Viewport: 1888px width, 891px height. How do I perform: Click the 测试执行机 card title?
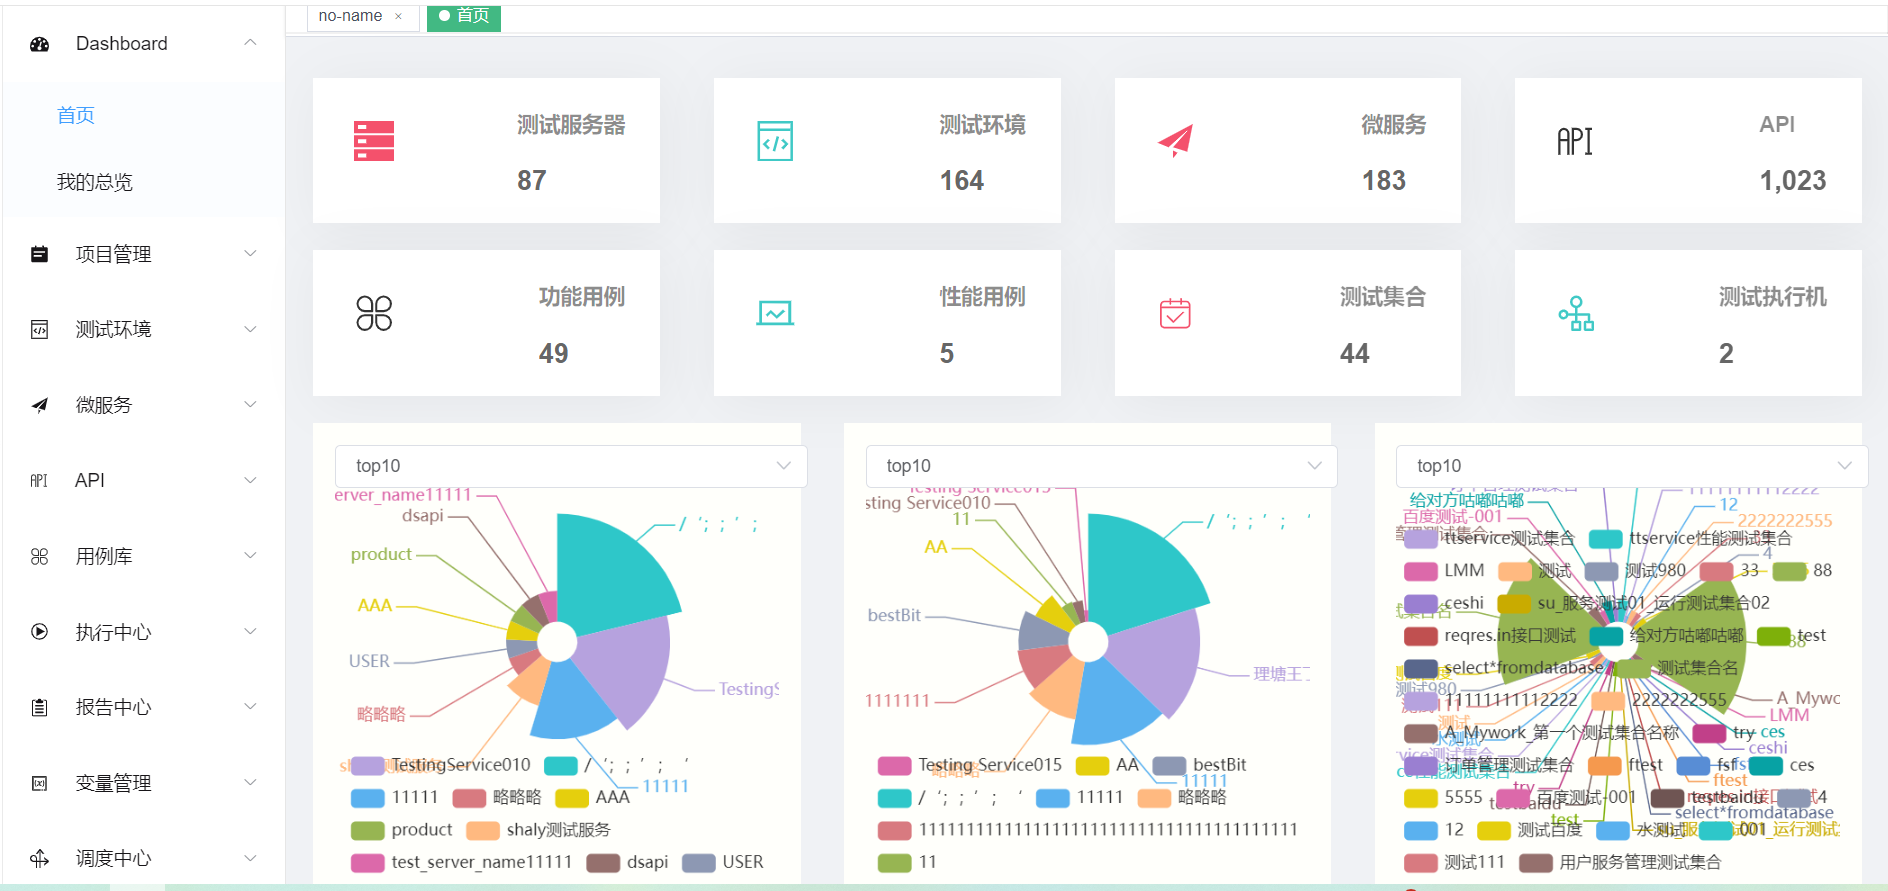pyautogui.click(x=1773, y=297)
